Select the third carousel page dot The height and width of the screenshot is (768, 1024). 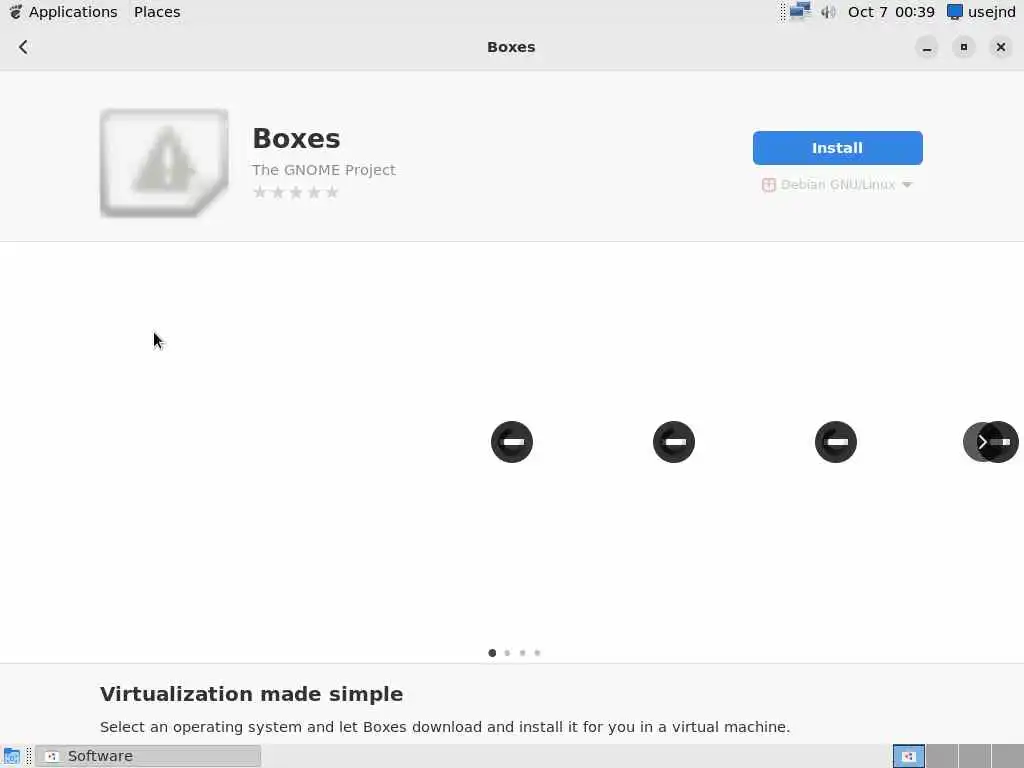point(522,652)
